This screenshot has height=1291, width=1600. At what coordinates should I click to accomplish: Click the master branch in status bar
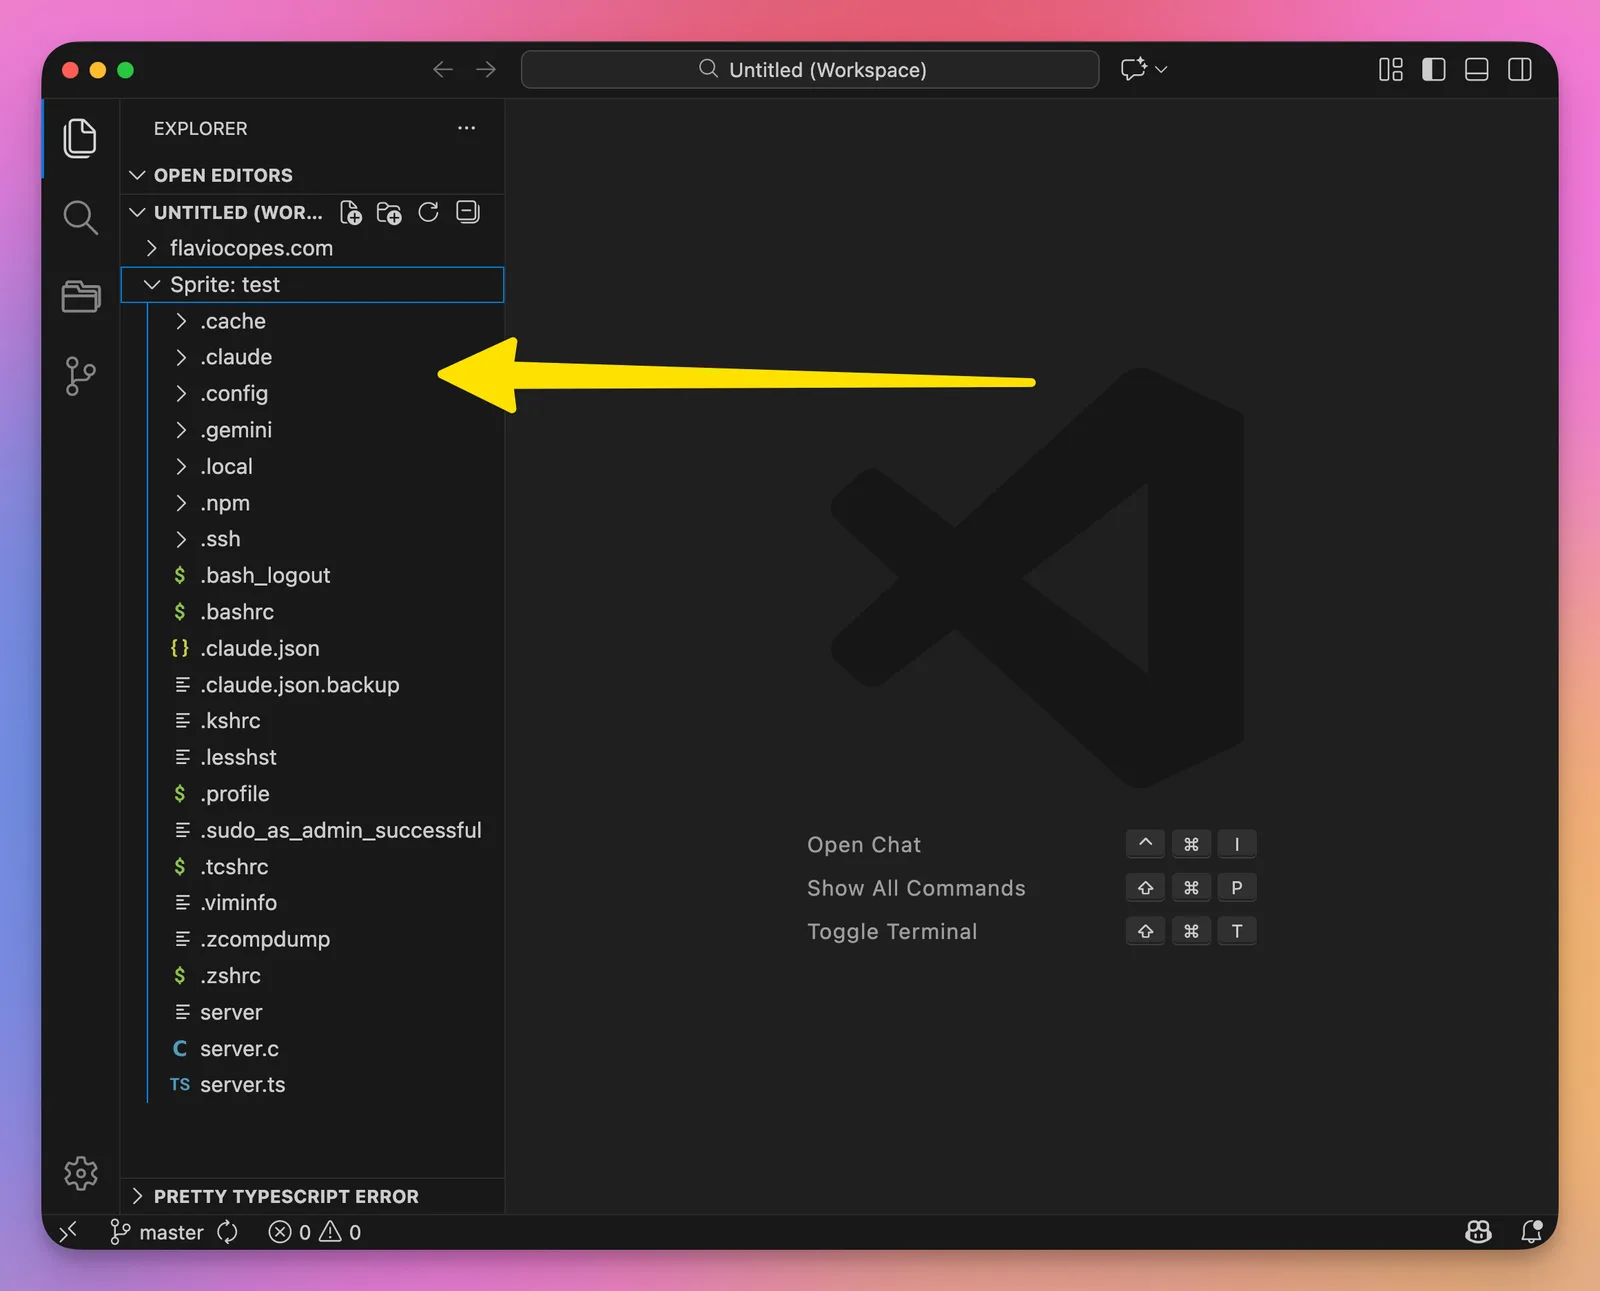click(157, 1232)
